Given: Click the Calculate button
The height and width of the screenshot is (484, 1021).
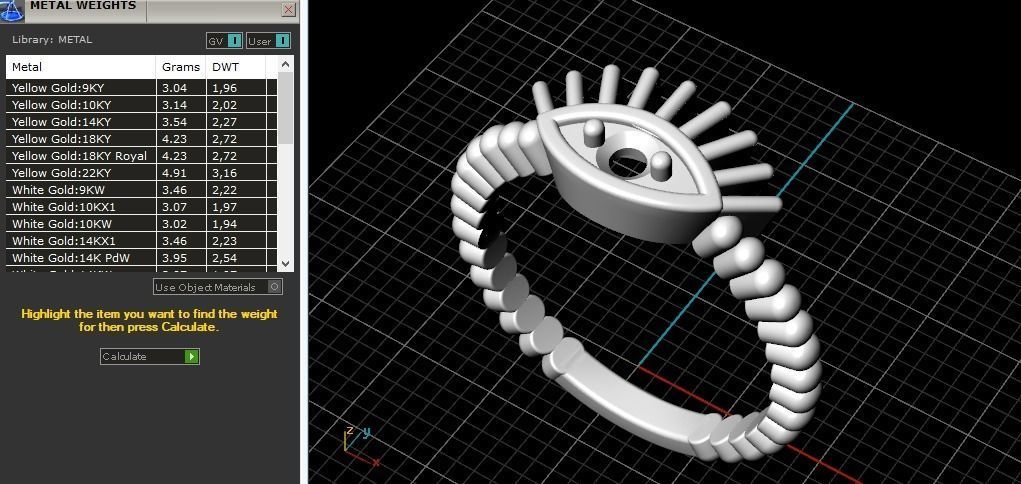Looking at the screenshot, I should tap(150, 356).
